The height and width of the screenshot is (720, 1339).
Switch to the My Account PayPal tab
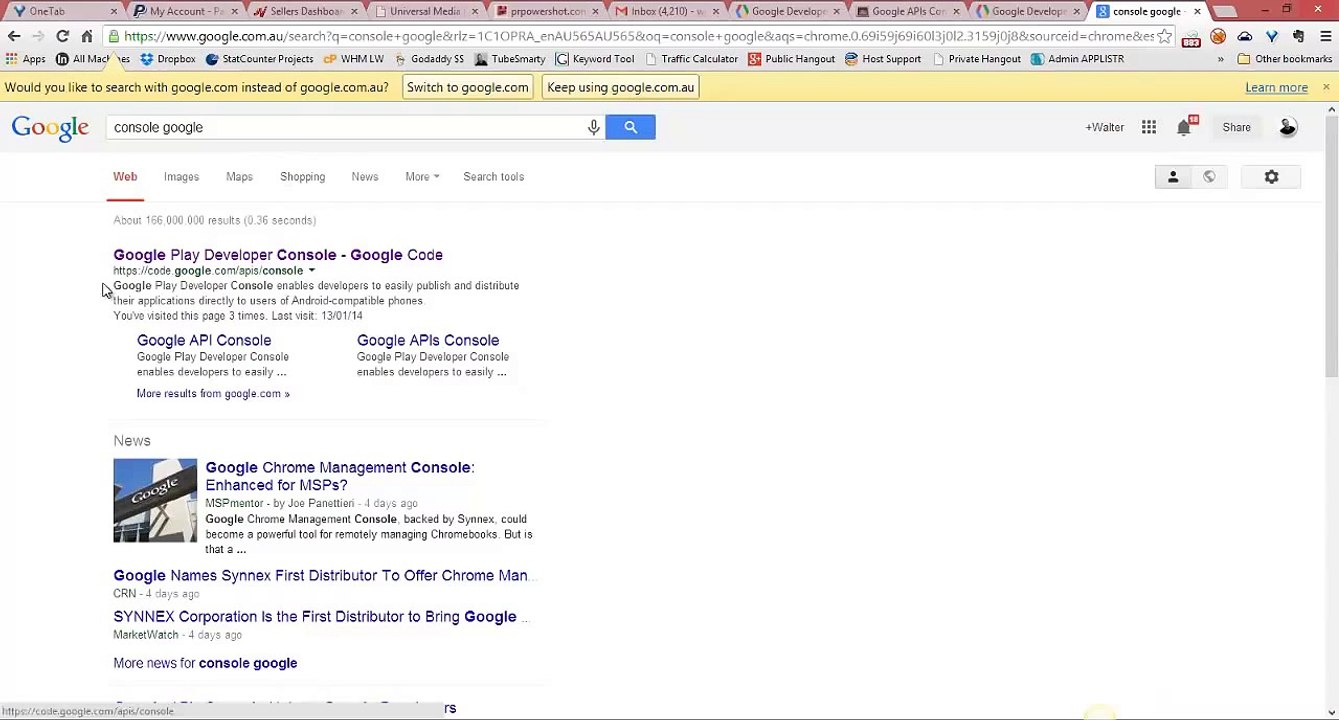pyautogui.click(x=185, y=11)
